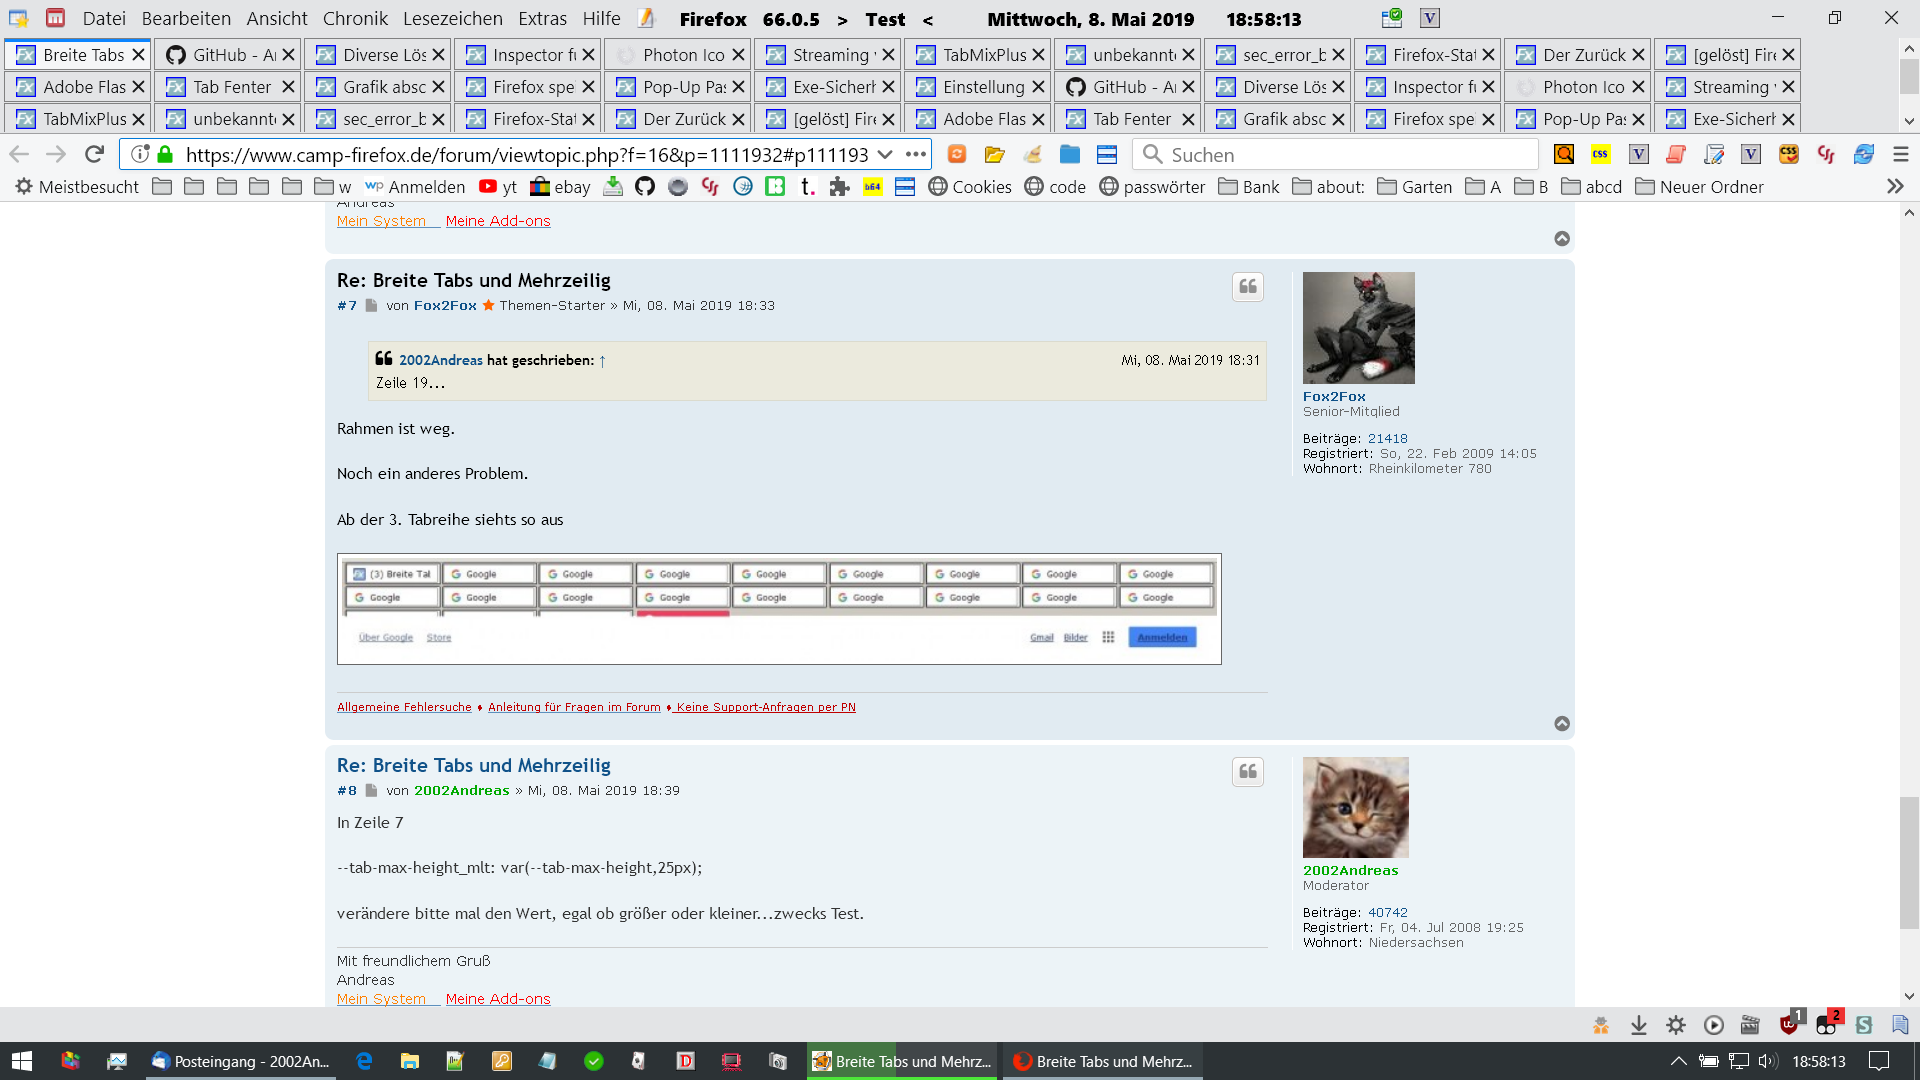The height and width of the screenshot is (1080, 1920).
Task: Open the hamburger application menu
Action: pyautogui.click(x=1900, y=154)
